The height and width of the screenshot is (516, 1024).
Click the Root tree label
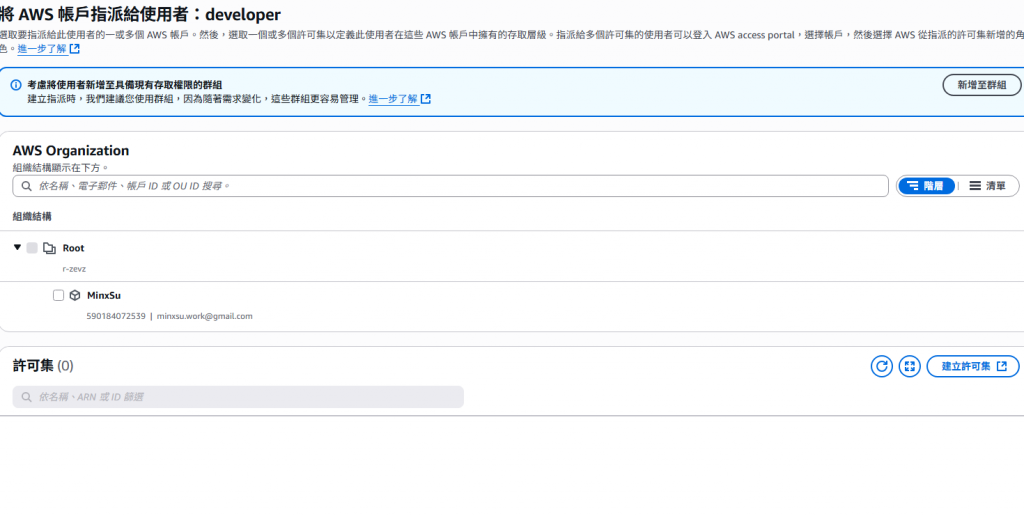point(73,248)
